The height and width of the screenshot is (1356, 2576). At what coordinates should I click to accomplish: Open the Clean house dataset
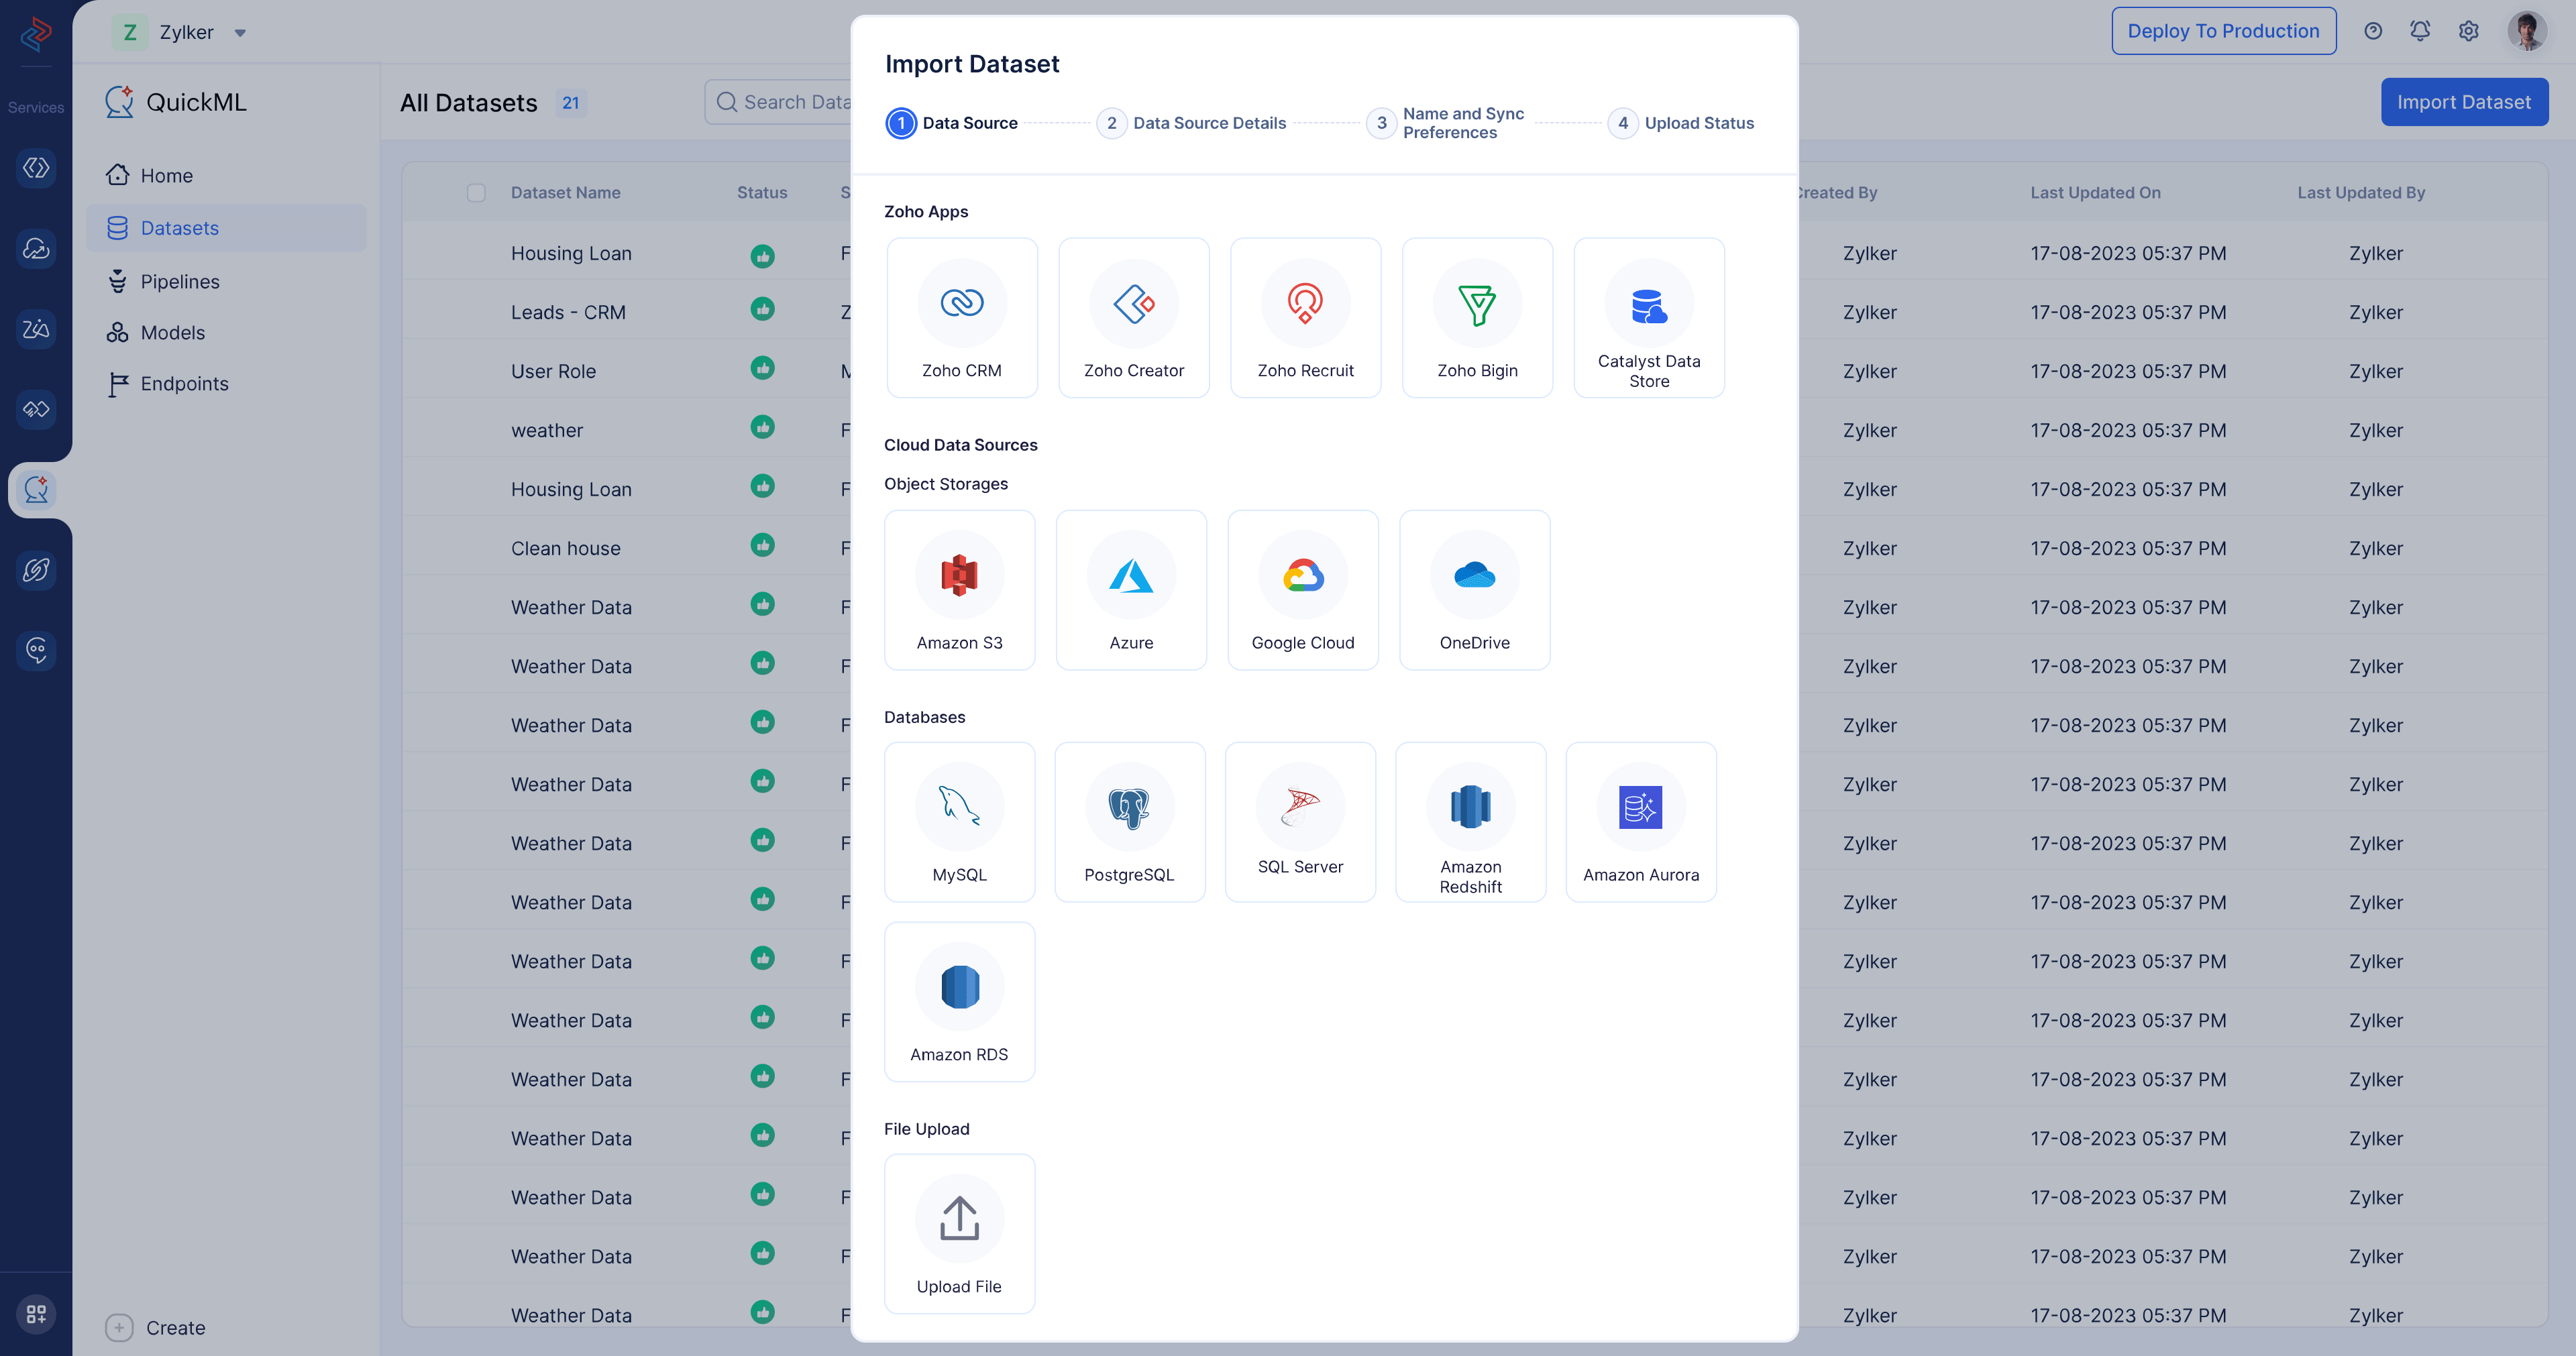pos(565,548)
